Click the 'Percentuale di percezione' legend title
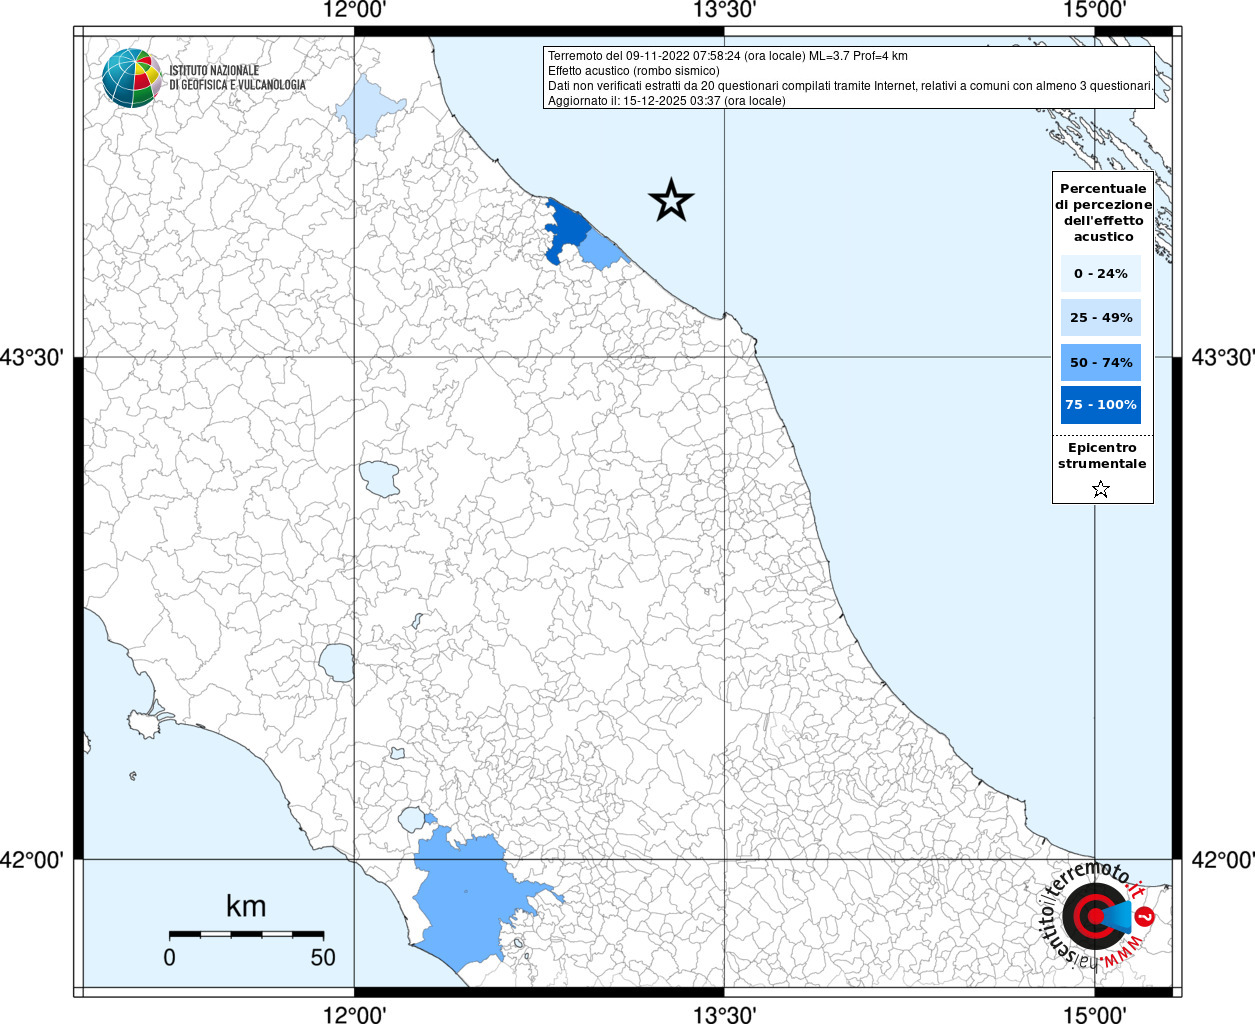The width and height of the screenshot is (1255, 1024). click(1103, 212)
